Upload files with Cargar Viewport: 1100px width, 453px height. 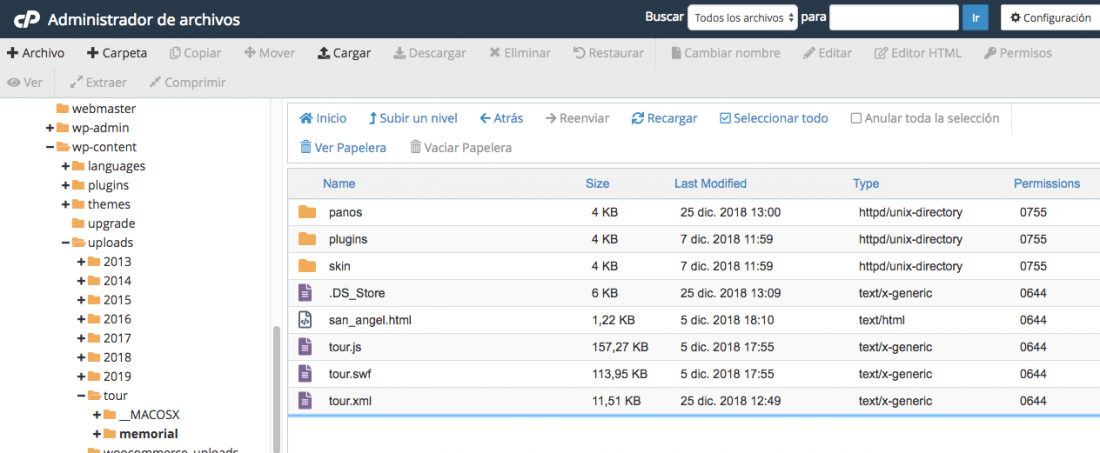click(x=344, y=53)
